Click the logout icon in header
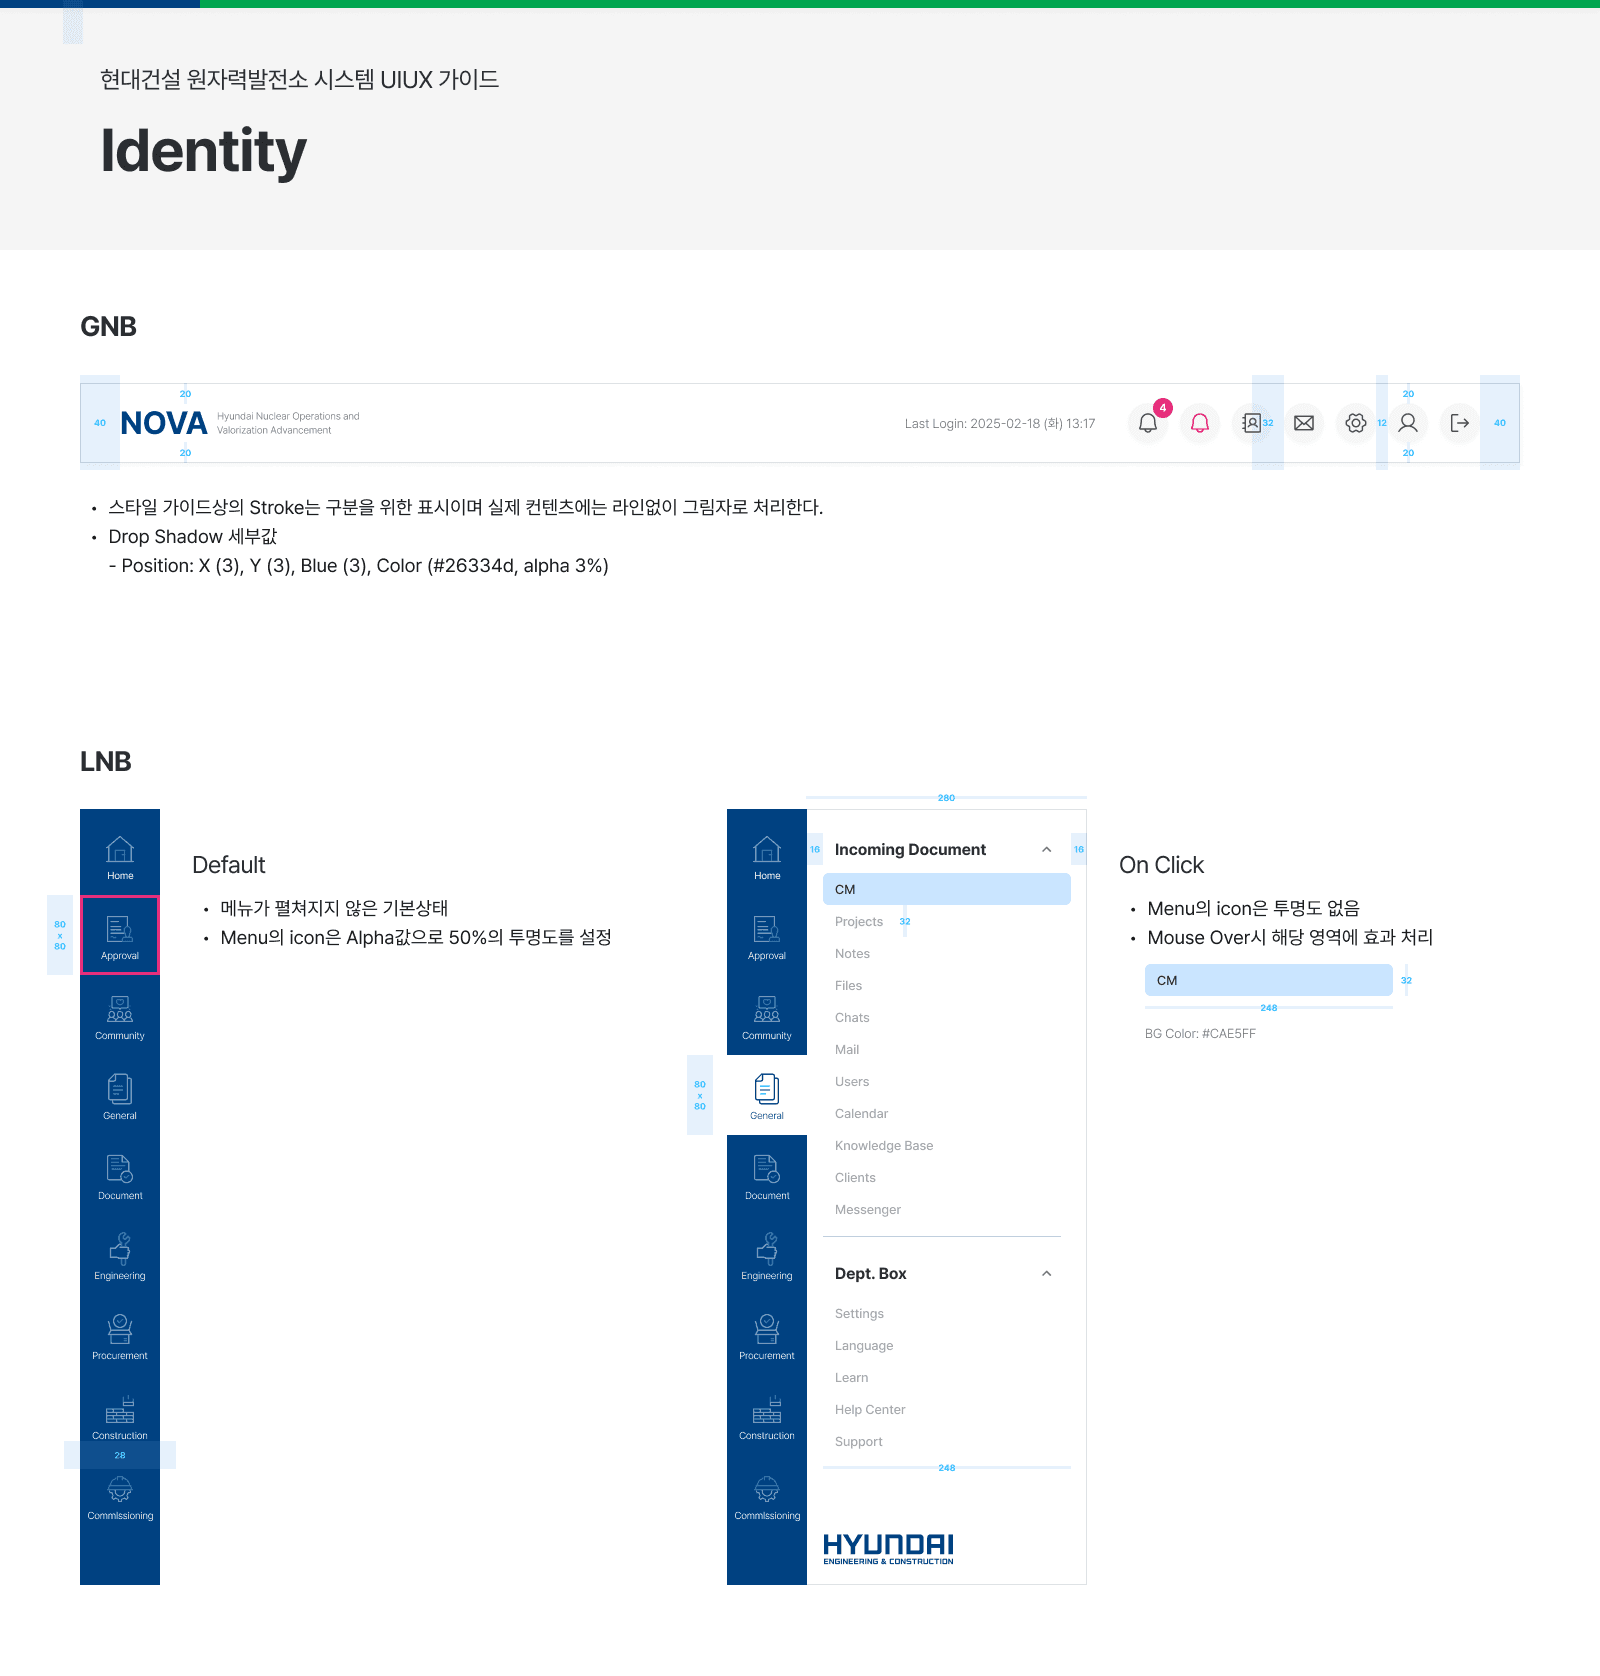Image resolution: width=1600 pixels, height=1676 pixels. pyautogui.click(x=1460, y=423)
